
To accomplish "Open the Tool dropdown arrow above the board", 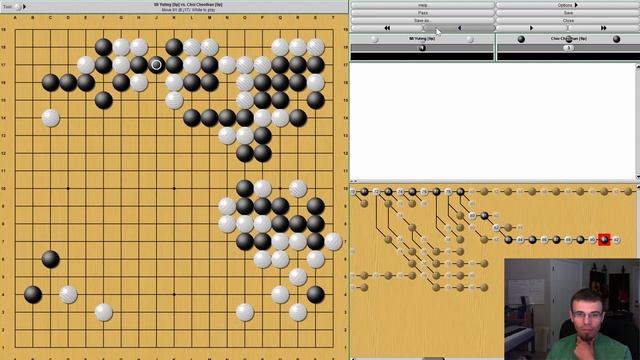I will 24,7.
